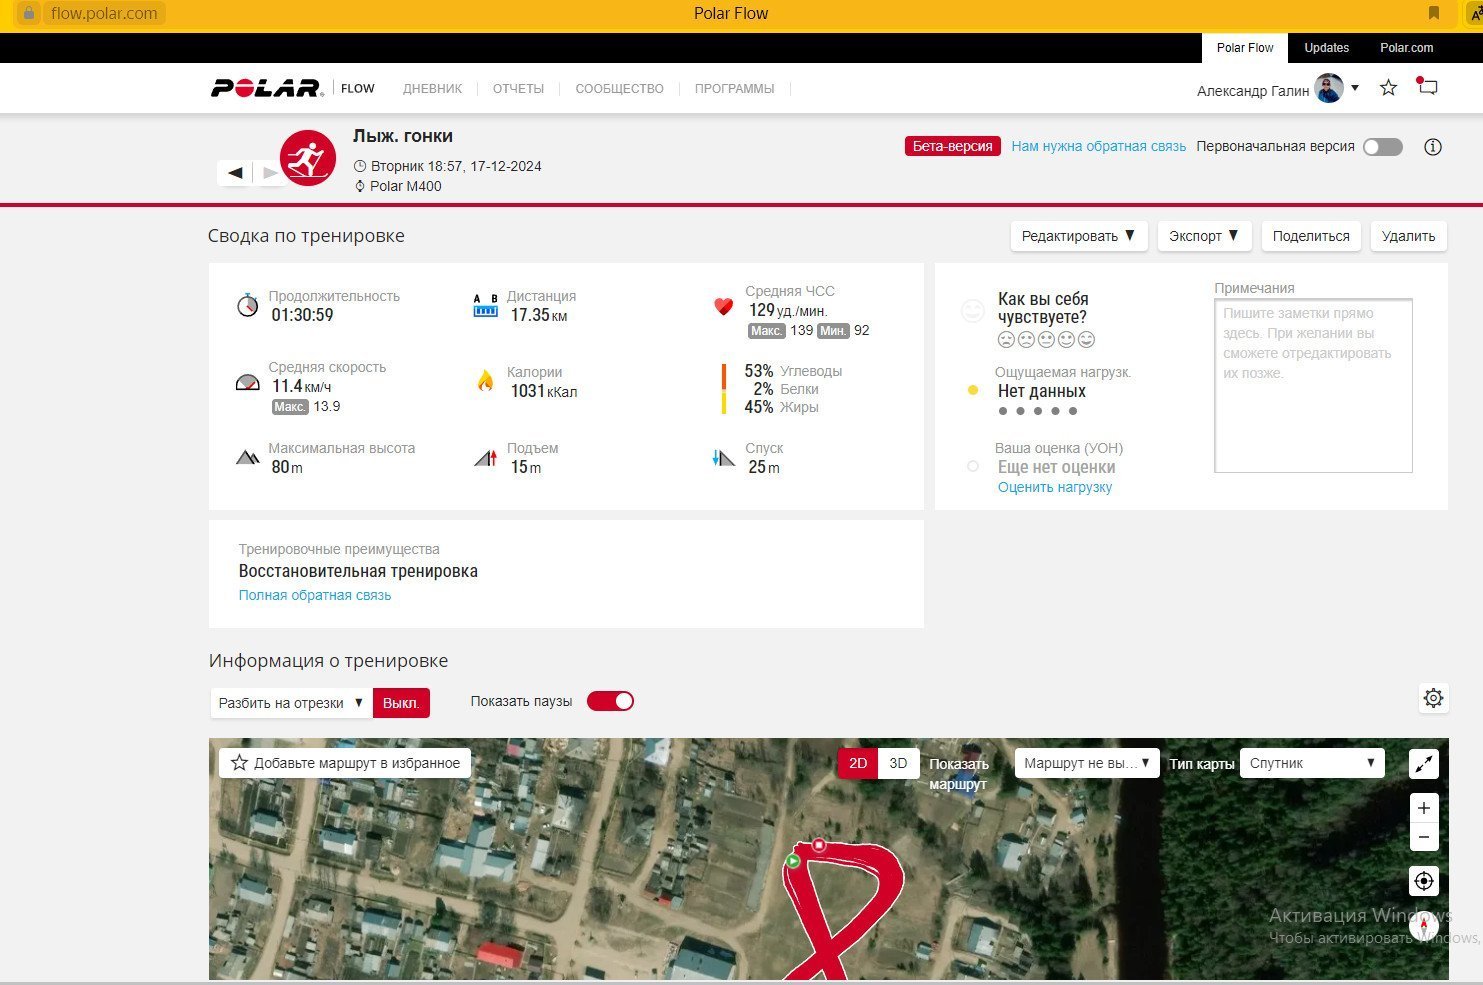
Task: Switch to Polar.com tab
Action: point(1406,48)
